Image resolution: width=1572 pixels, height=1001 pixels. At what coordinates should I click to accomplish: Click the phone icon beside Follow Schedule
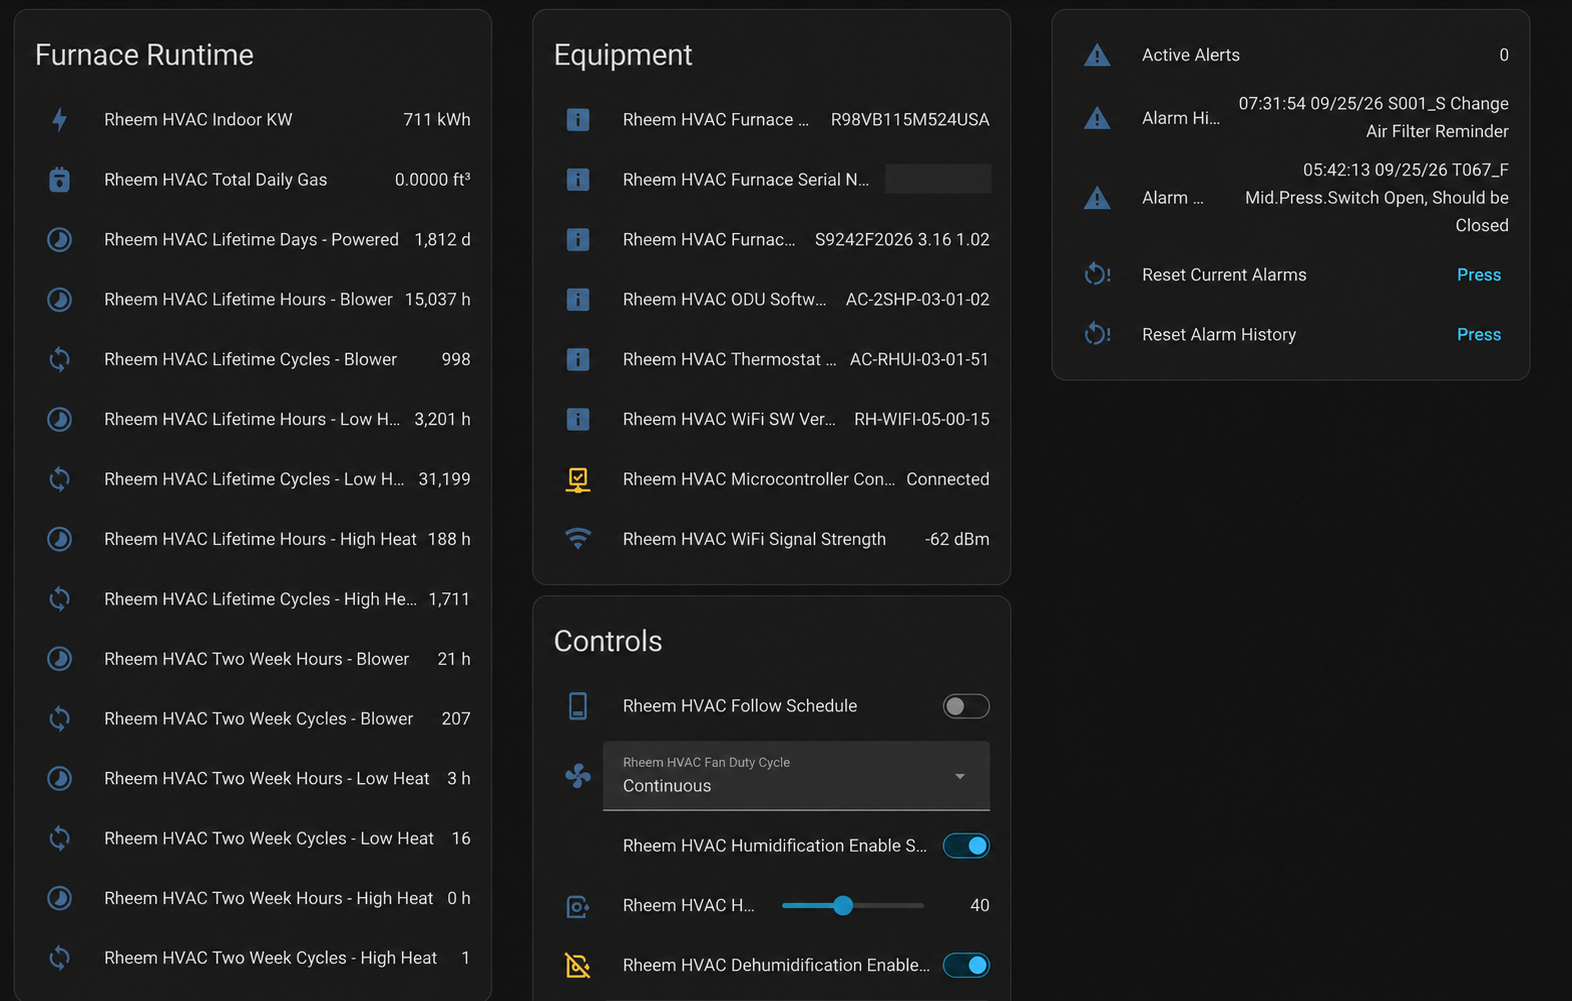coord(578,706)
